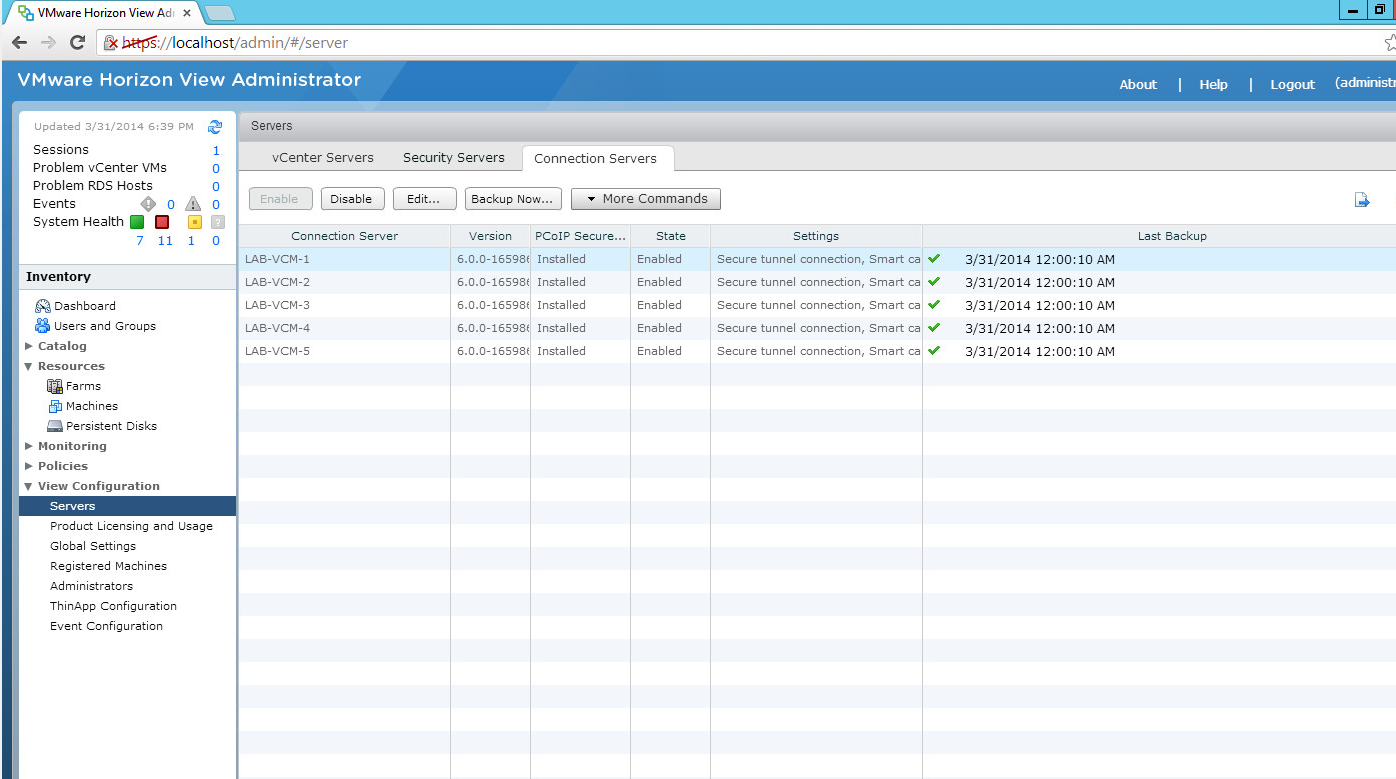This screenshot has width=1396, height=779.
Task: Click the export table icon at right
Action: pyautogui.click(x=1362, y=200)
